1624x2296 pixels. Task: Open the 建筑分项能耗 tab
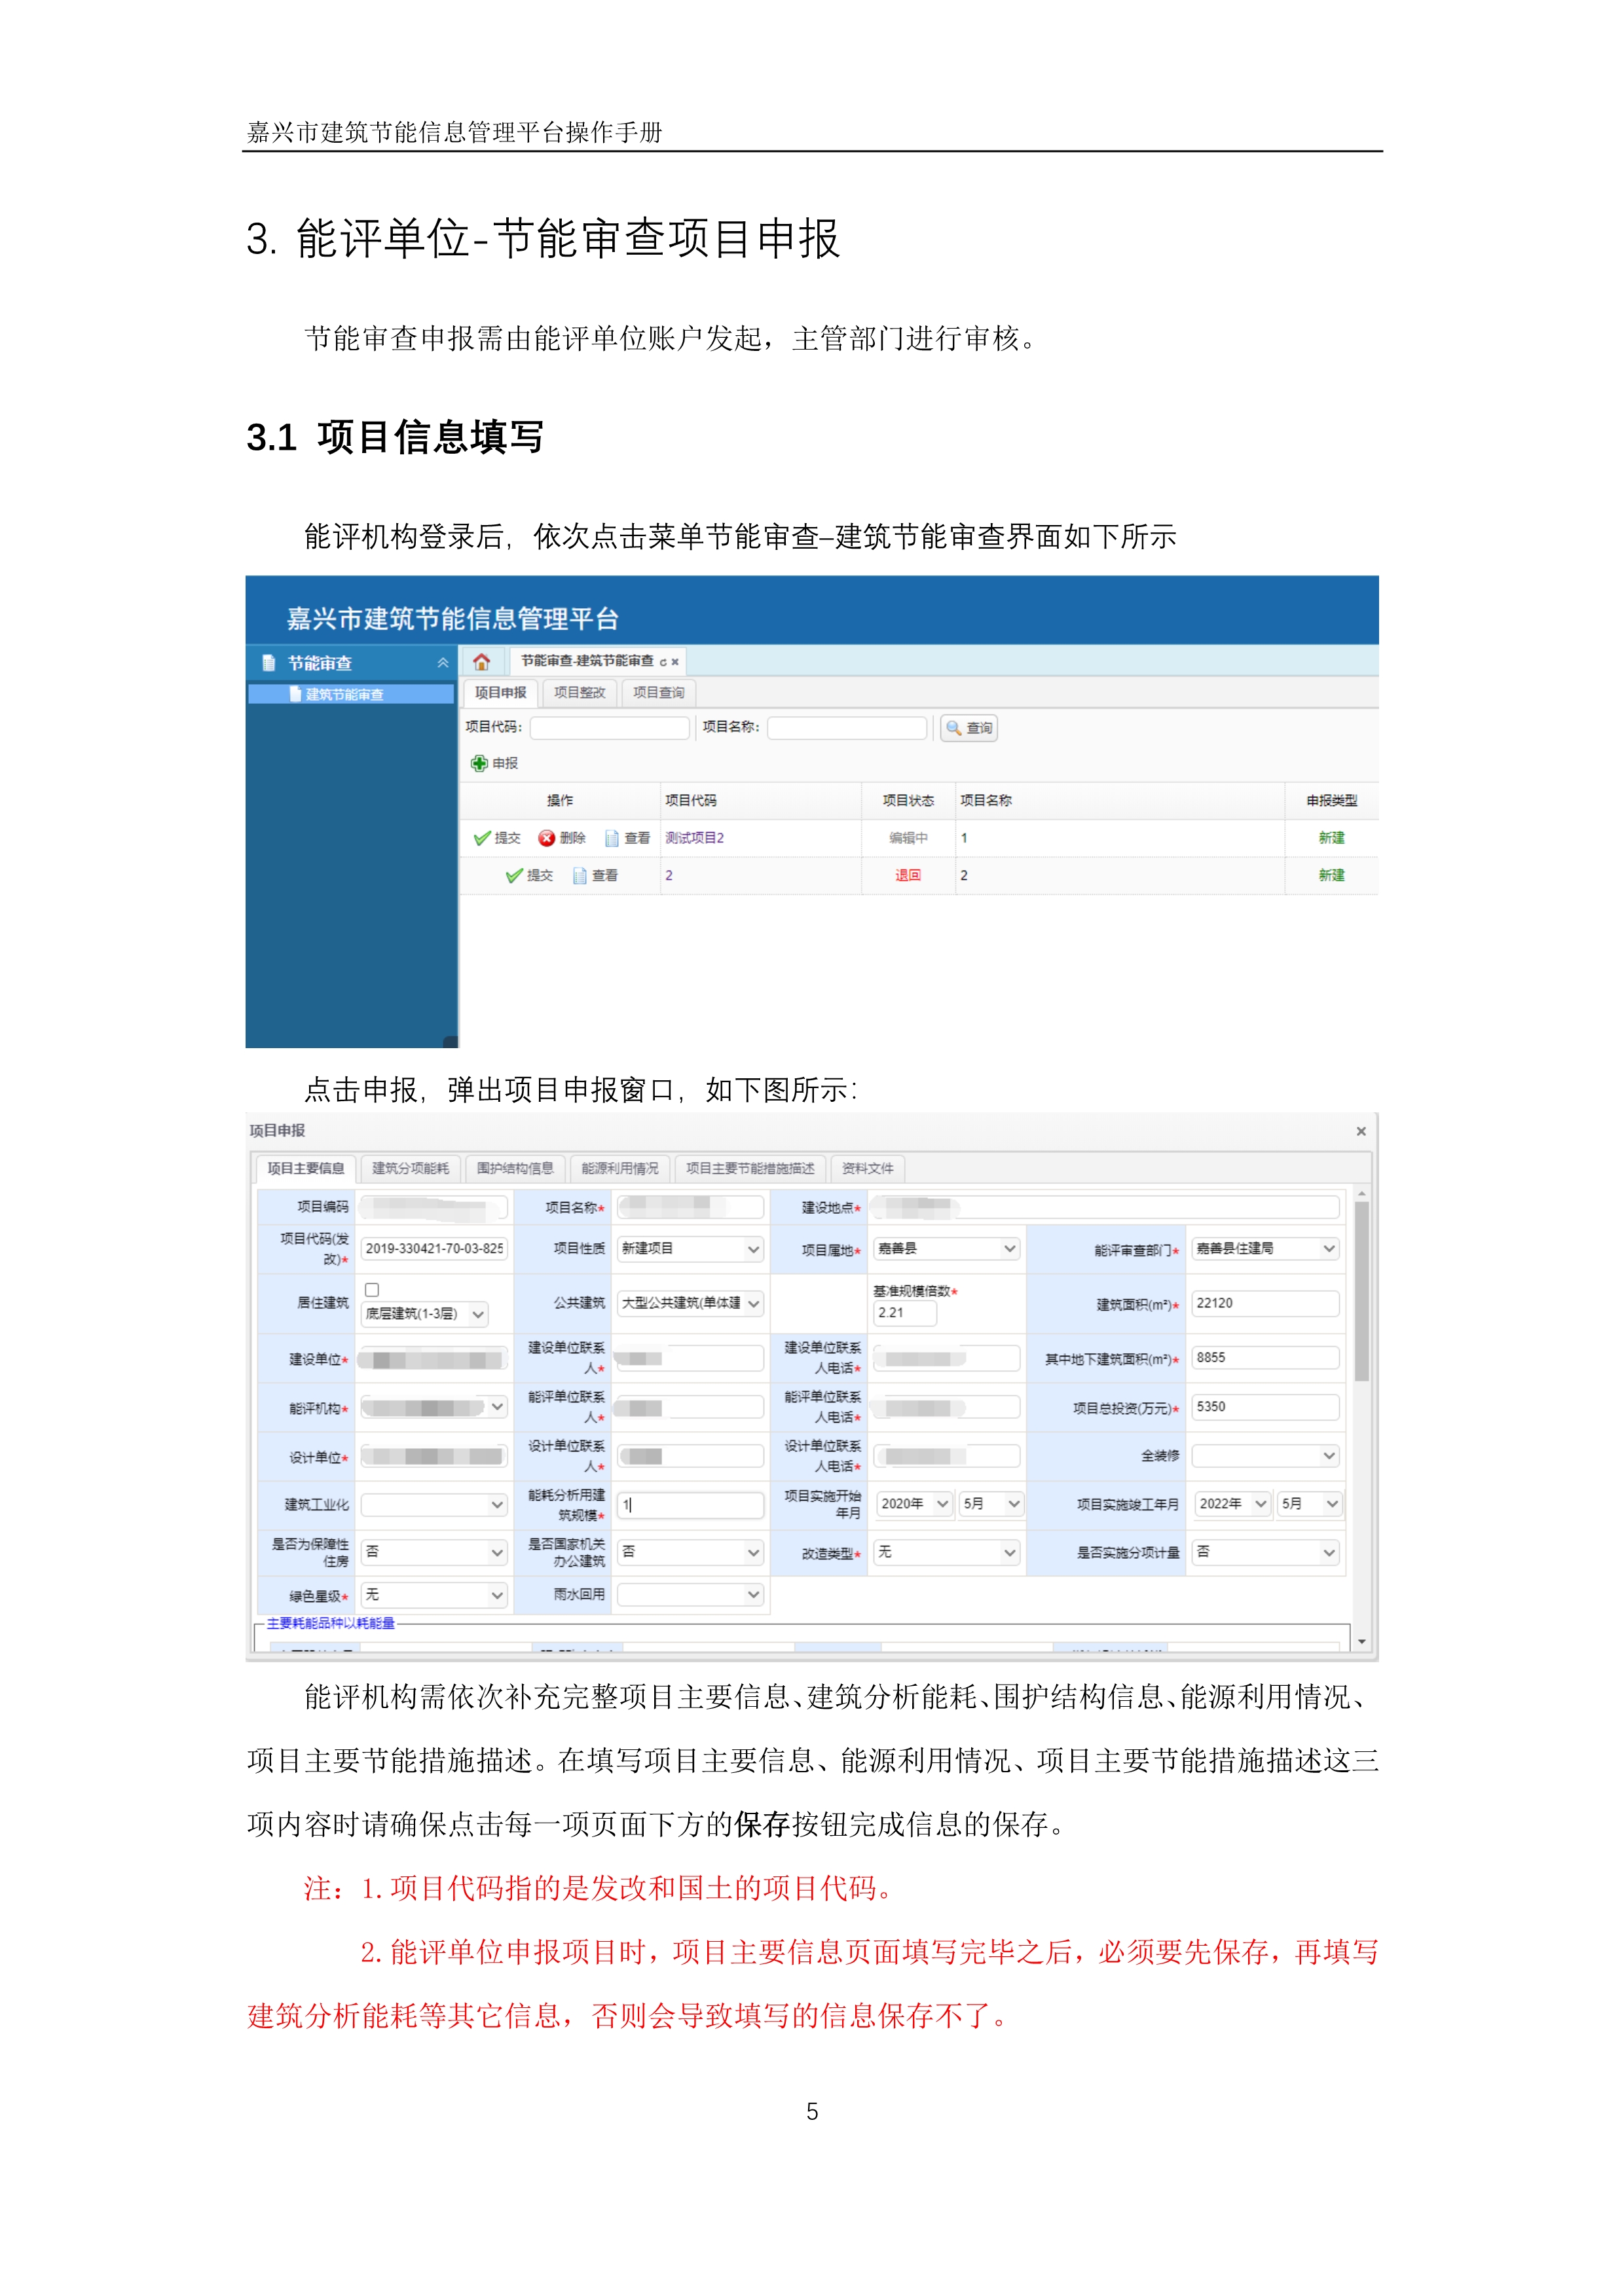click(x=411, y=1168)
